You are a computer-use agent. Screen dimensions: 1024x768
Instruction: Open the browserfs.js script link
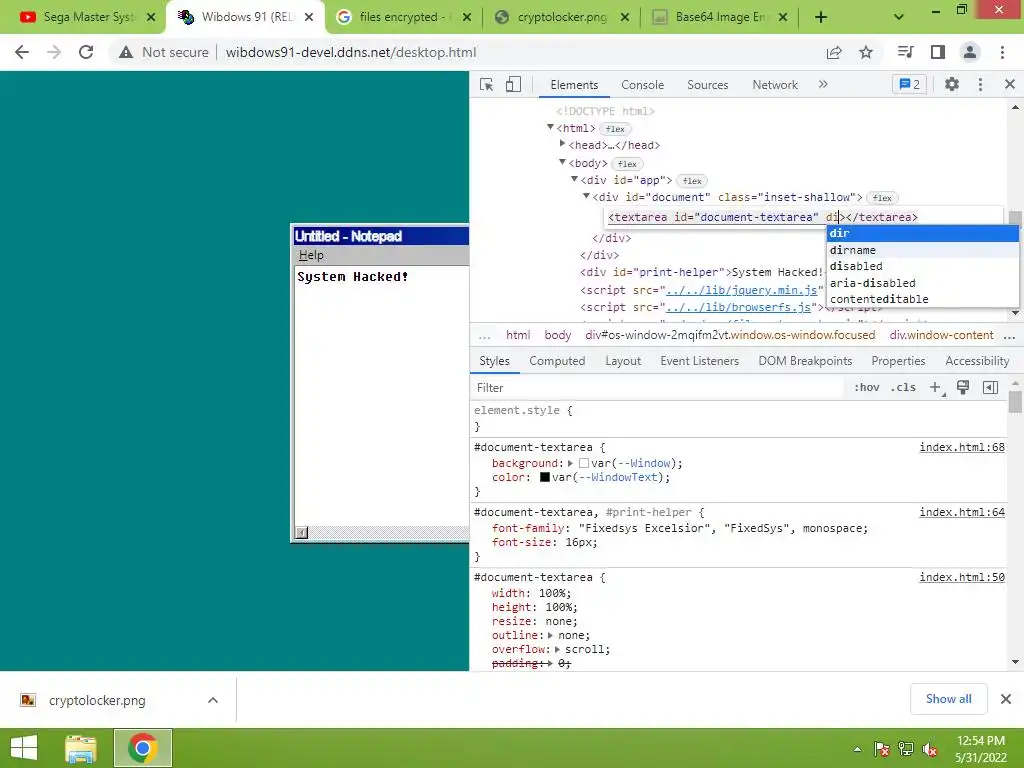(x=738, y=307)
